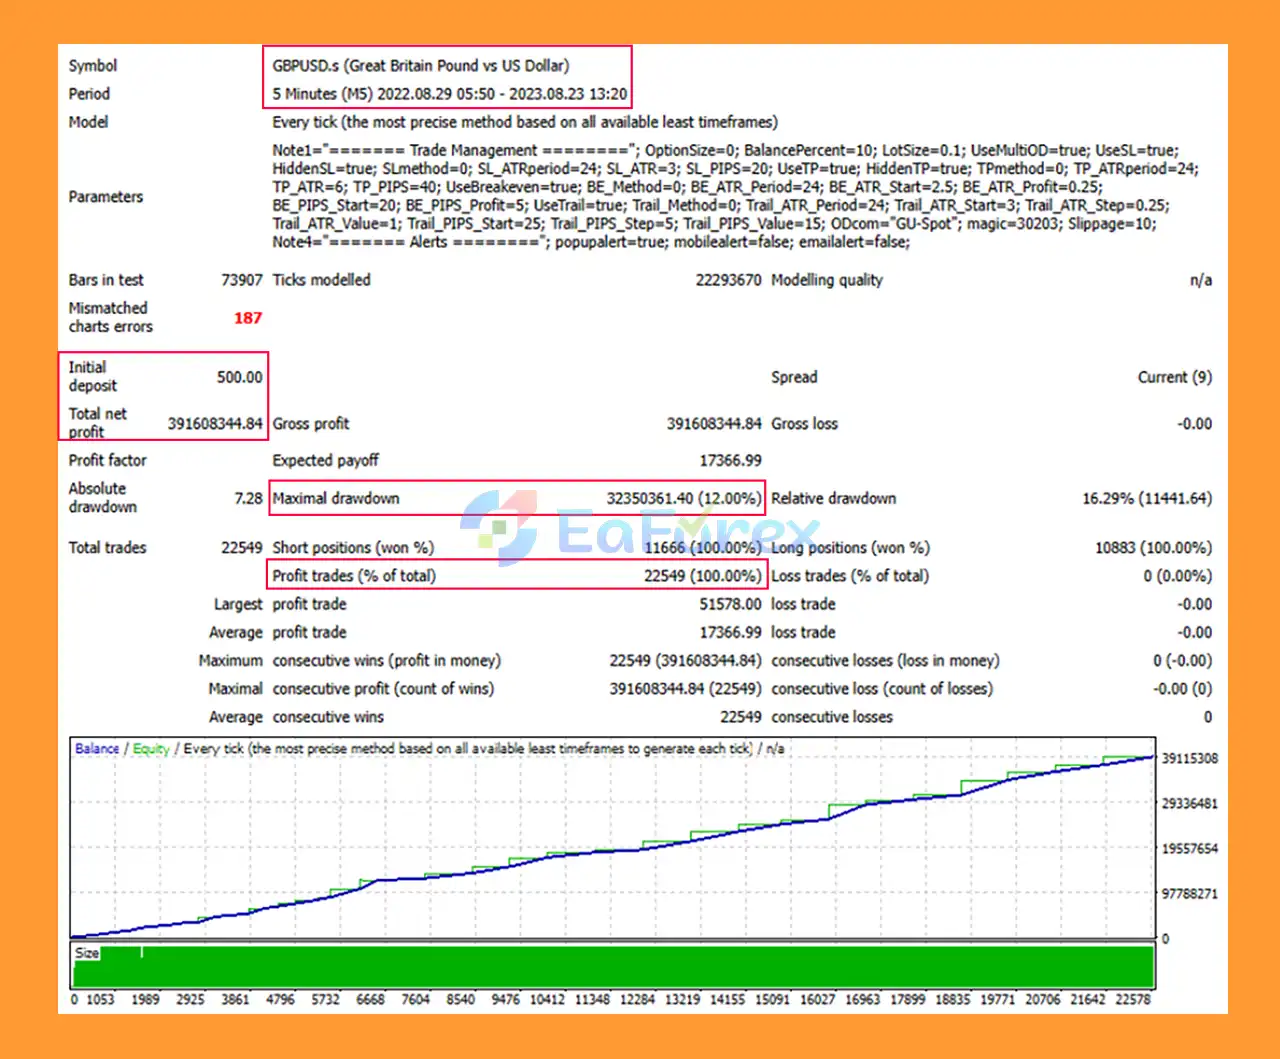The width and height of the screenshot is (1280, 1059).
Task: Click the blue Balance legend label
Action: pos(97,749)
